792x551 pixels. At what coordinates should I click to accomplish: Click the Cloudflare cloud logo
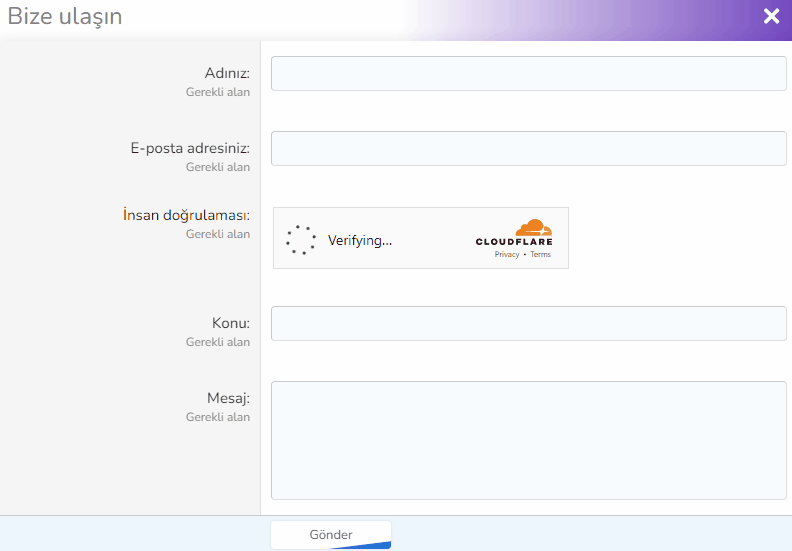[x=532, y=228]
